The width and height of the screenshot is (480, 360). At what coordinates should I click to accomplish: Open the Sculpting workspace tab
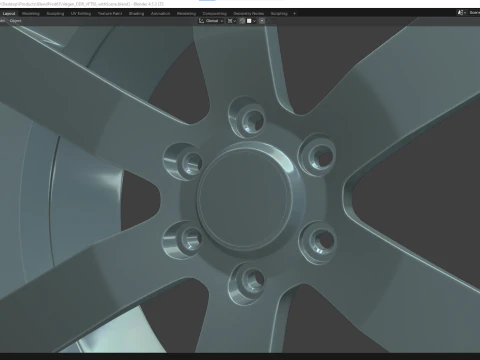(55, 13)
